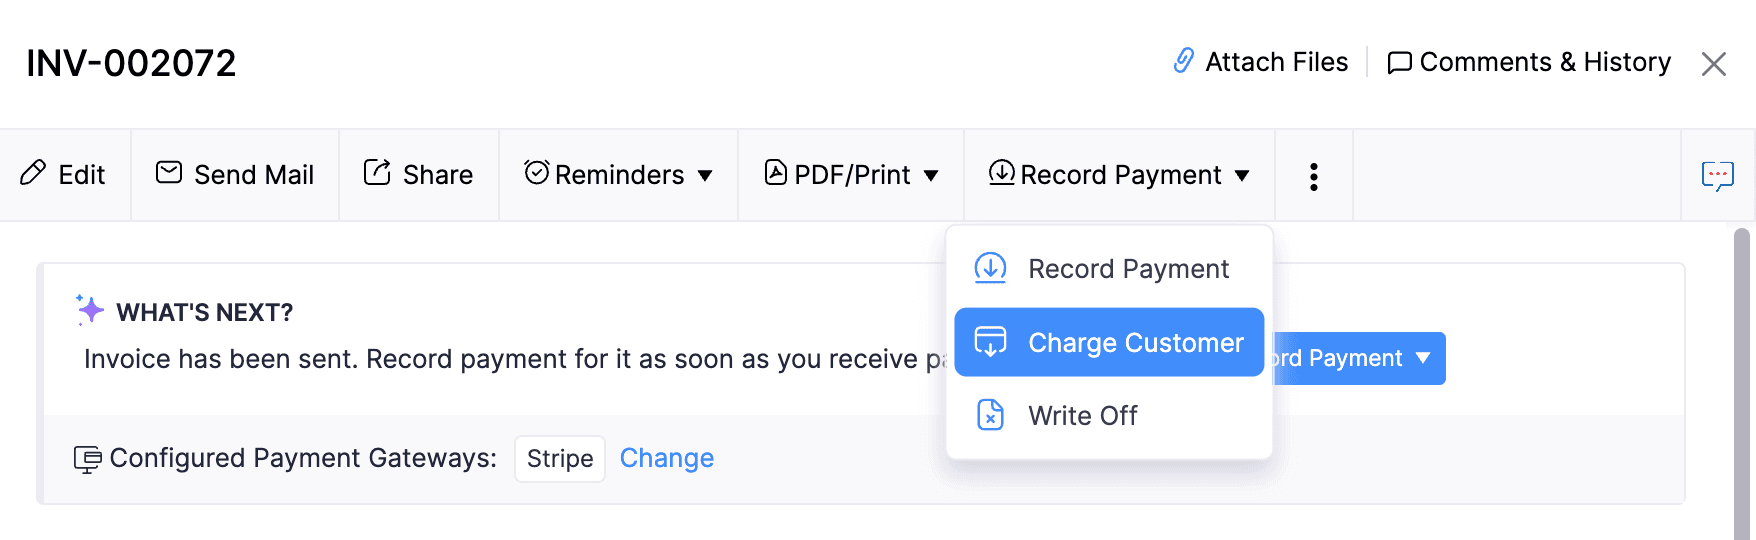The height and width of the screenshot is (540, 1756).
Task: Expand the blue Record Payment button arrow
Action: click(x=1423, y=358)
